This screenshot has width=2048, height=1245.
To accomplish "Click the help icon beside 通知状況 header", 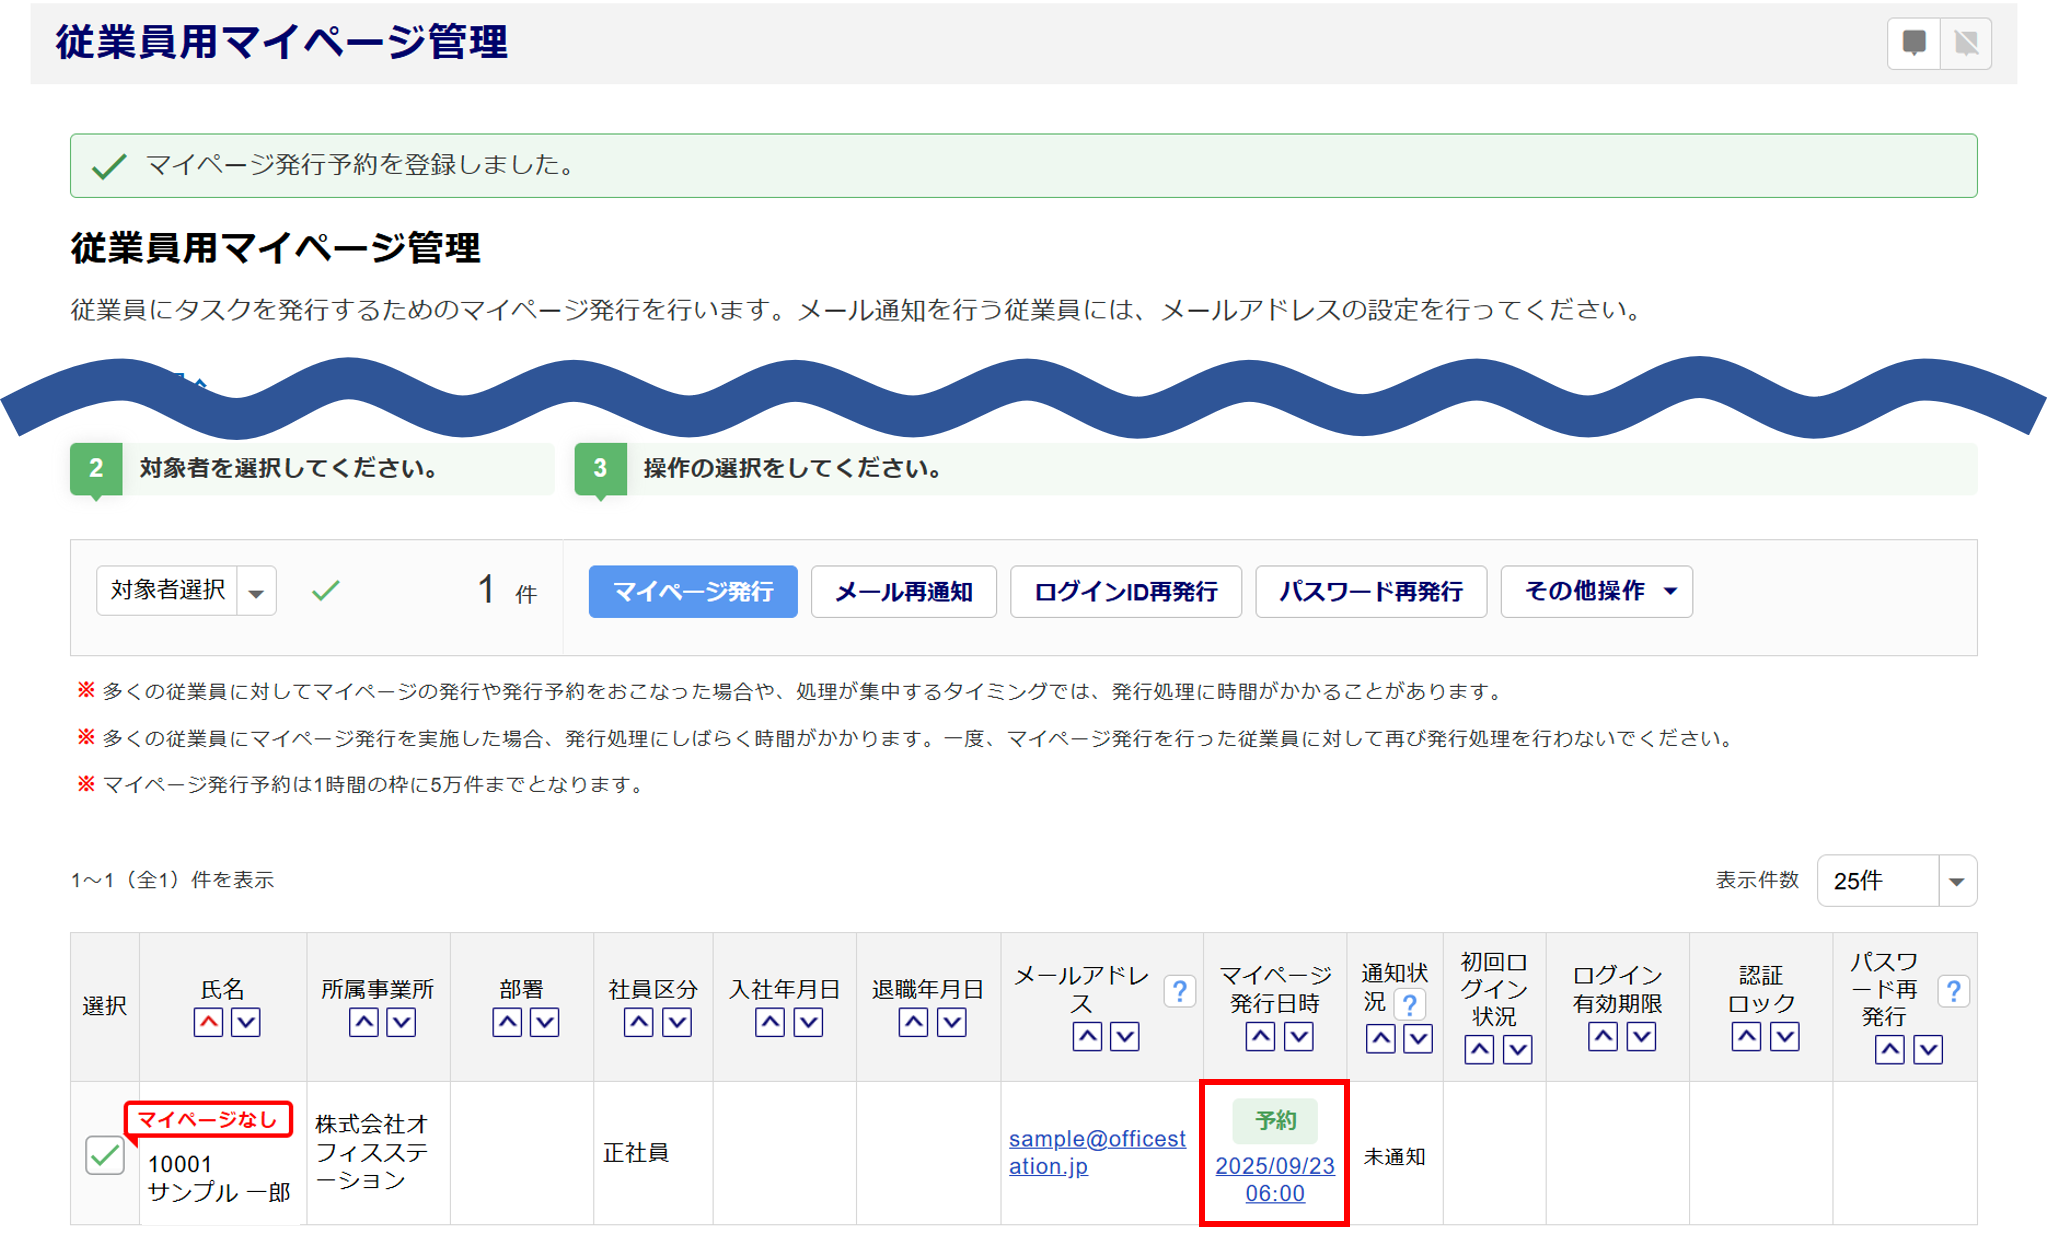I will (1409, 1004).
